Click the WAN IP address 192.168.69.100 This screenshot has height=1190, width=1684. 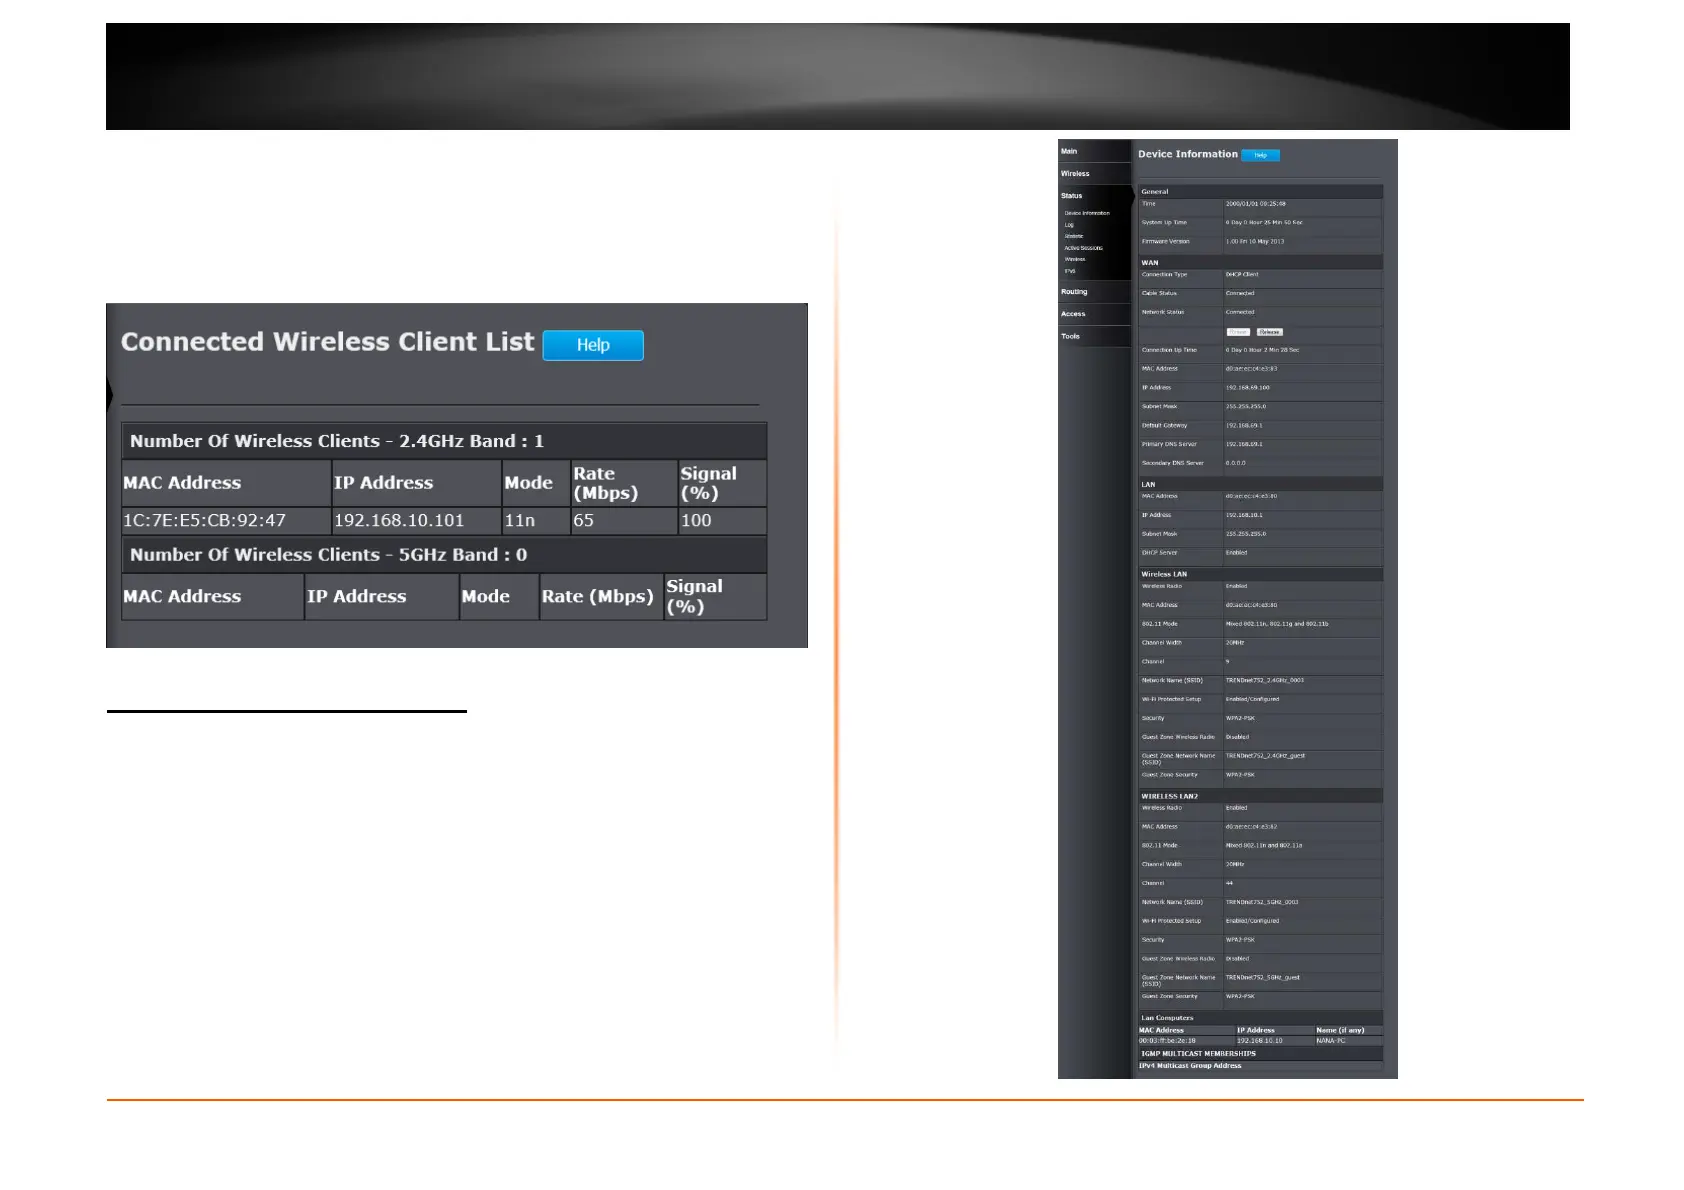coord(1248,388)
